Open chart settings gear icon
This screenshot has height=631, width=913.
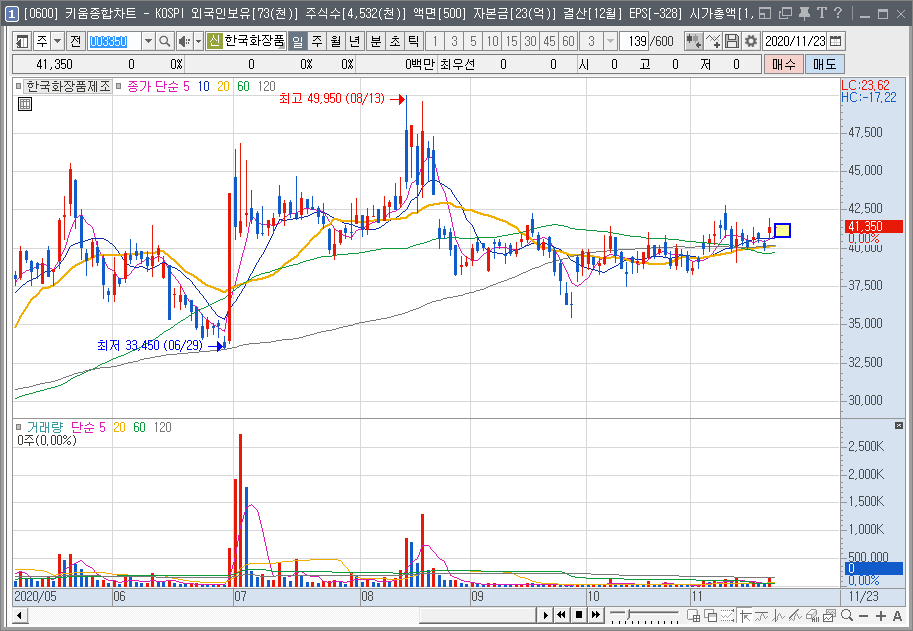pos(751,41)
